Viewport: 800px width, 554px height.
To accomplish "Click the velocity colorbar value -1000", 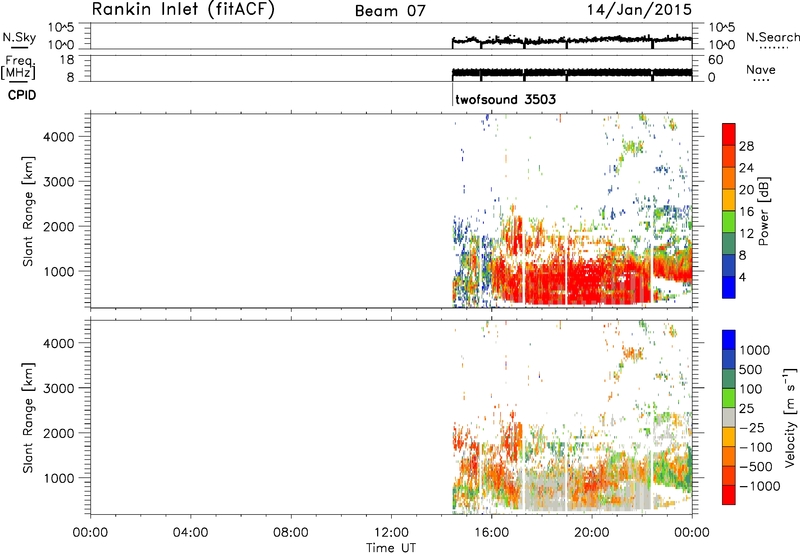I will (x=760, y=486).
